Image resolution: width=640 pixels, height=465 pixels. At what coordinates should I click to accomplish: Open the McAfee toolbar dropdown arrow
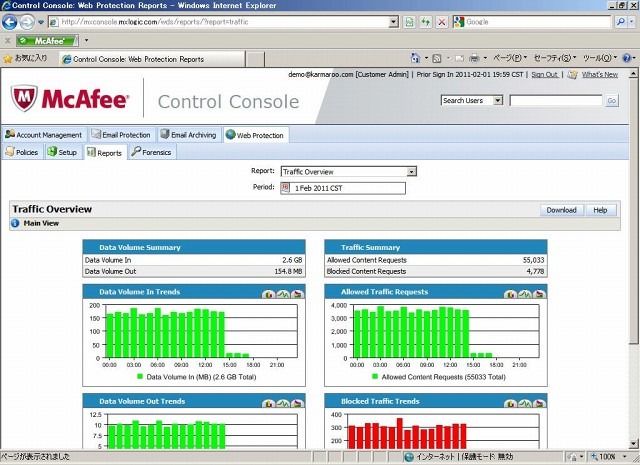coord(87,40)
